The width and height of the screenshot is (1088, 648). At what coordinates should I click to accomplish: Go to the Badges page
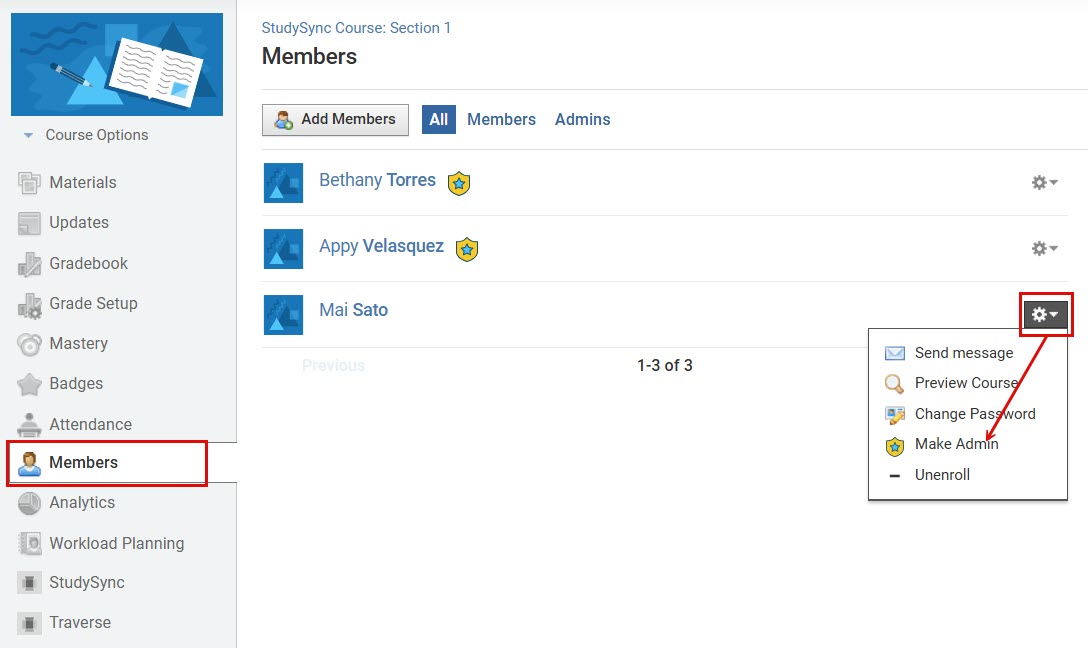76,384
